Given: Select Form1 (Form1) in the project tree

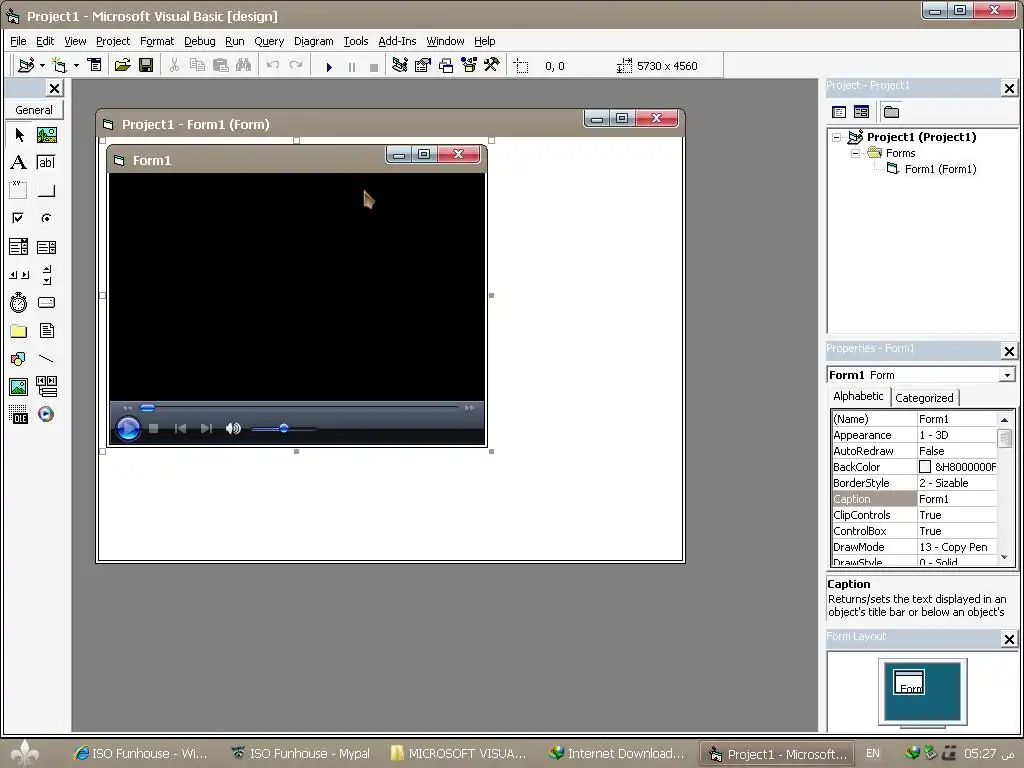Looking at the screenshot, I should [940, 169].
